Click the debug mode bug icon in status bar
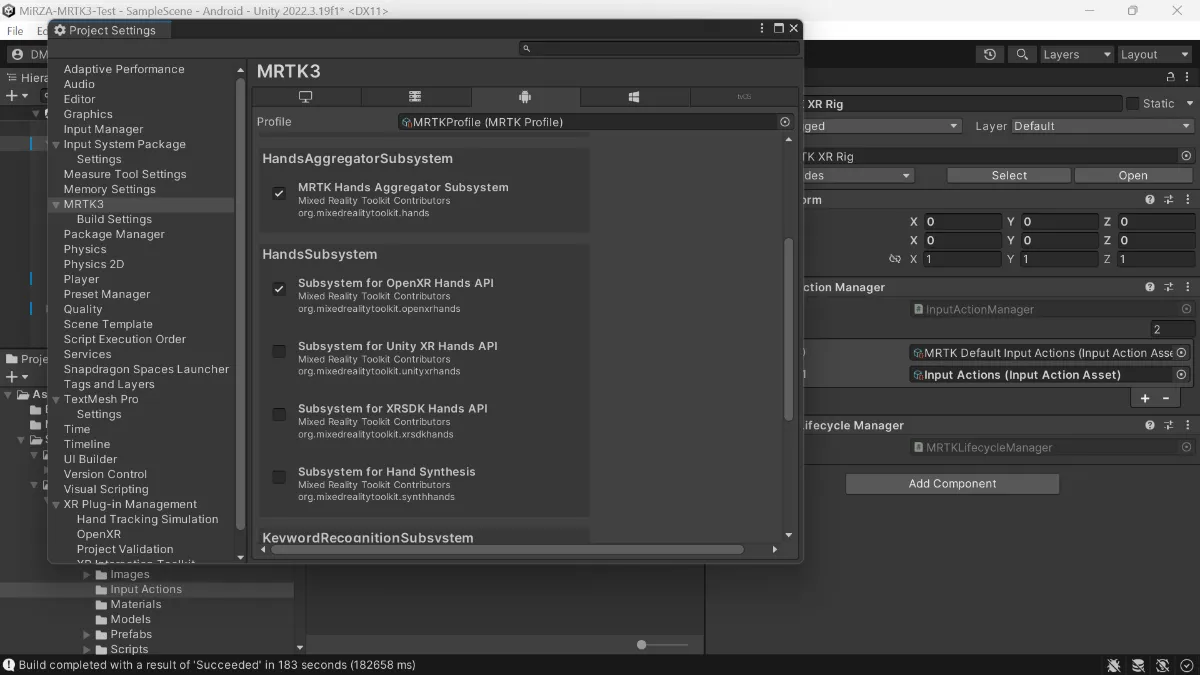The image size is (1200, 675). pyautogui.click(x=1114, y=665)
